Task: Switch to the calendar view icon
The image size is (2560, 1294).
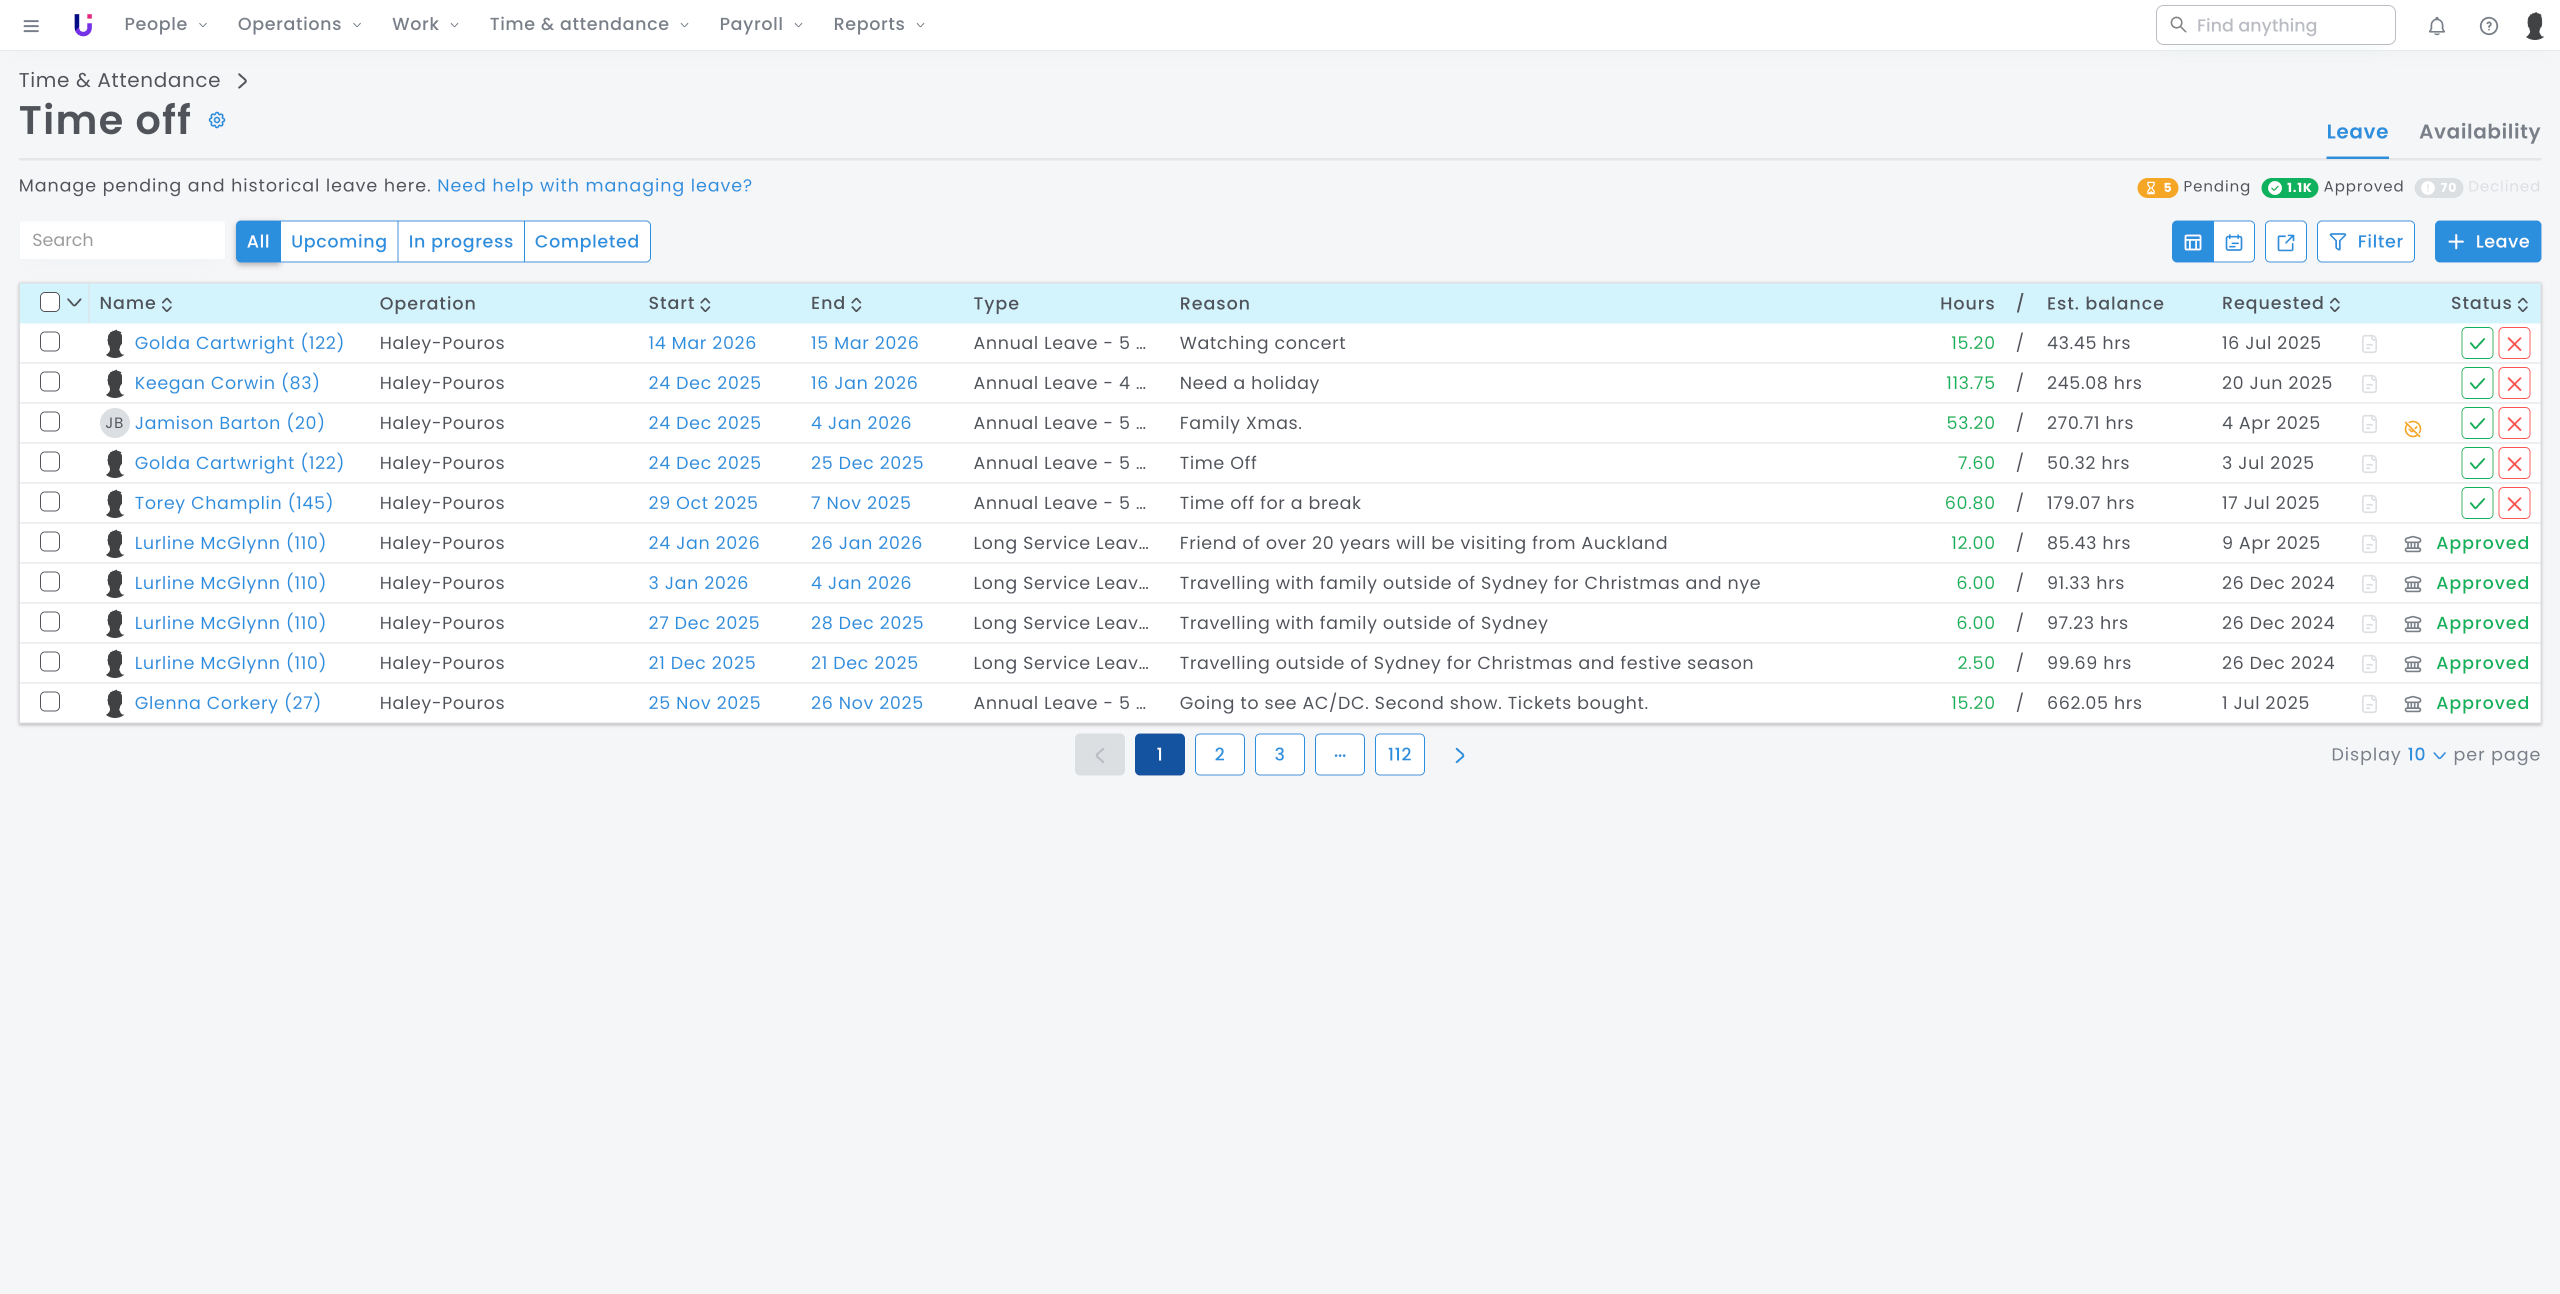Action: tap(2234, 242)
